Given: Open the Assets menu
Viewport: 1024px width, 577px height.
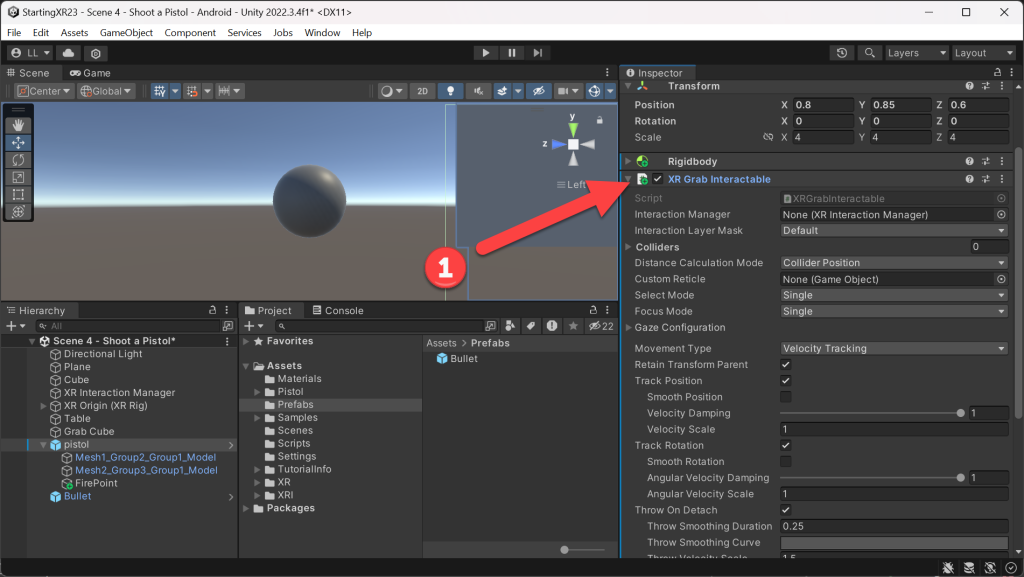Looking at the screenshot, I should pos(74,33).
